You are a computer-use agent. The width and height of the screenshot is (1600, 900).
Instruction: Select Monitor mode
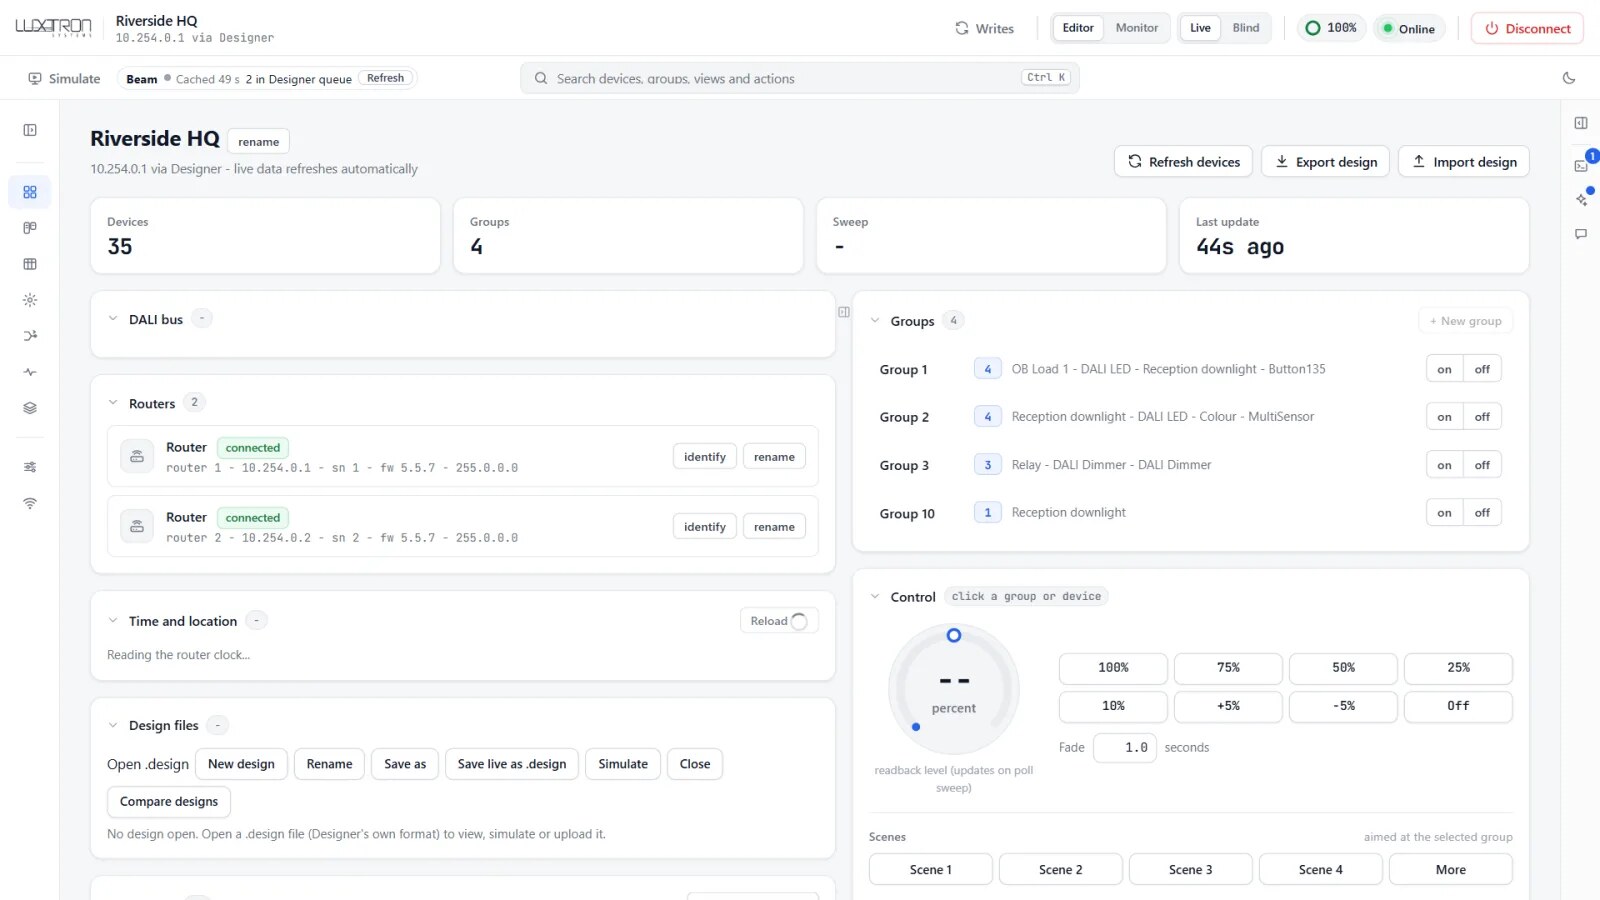1137,28
